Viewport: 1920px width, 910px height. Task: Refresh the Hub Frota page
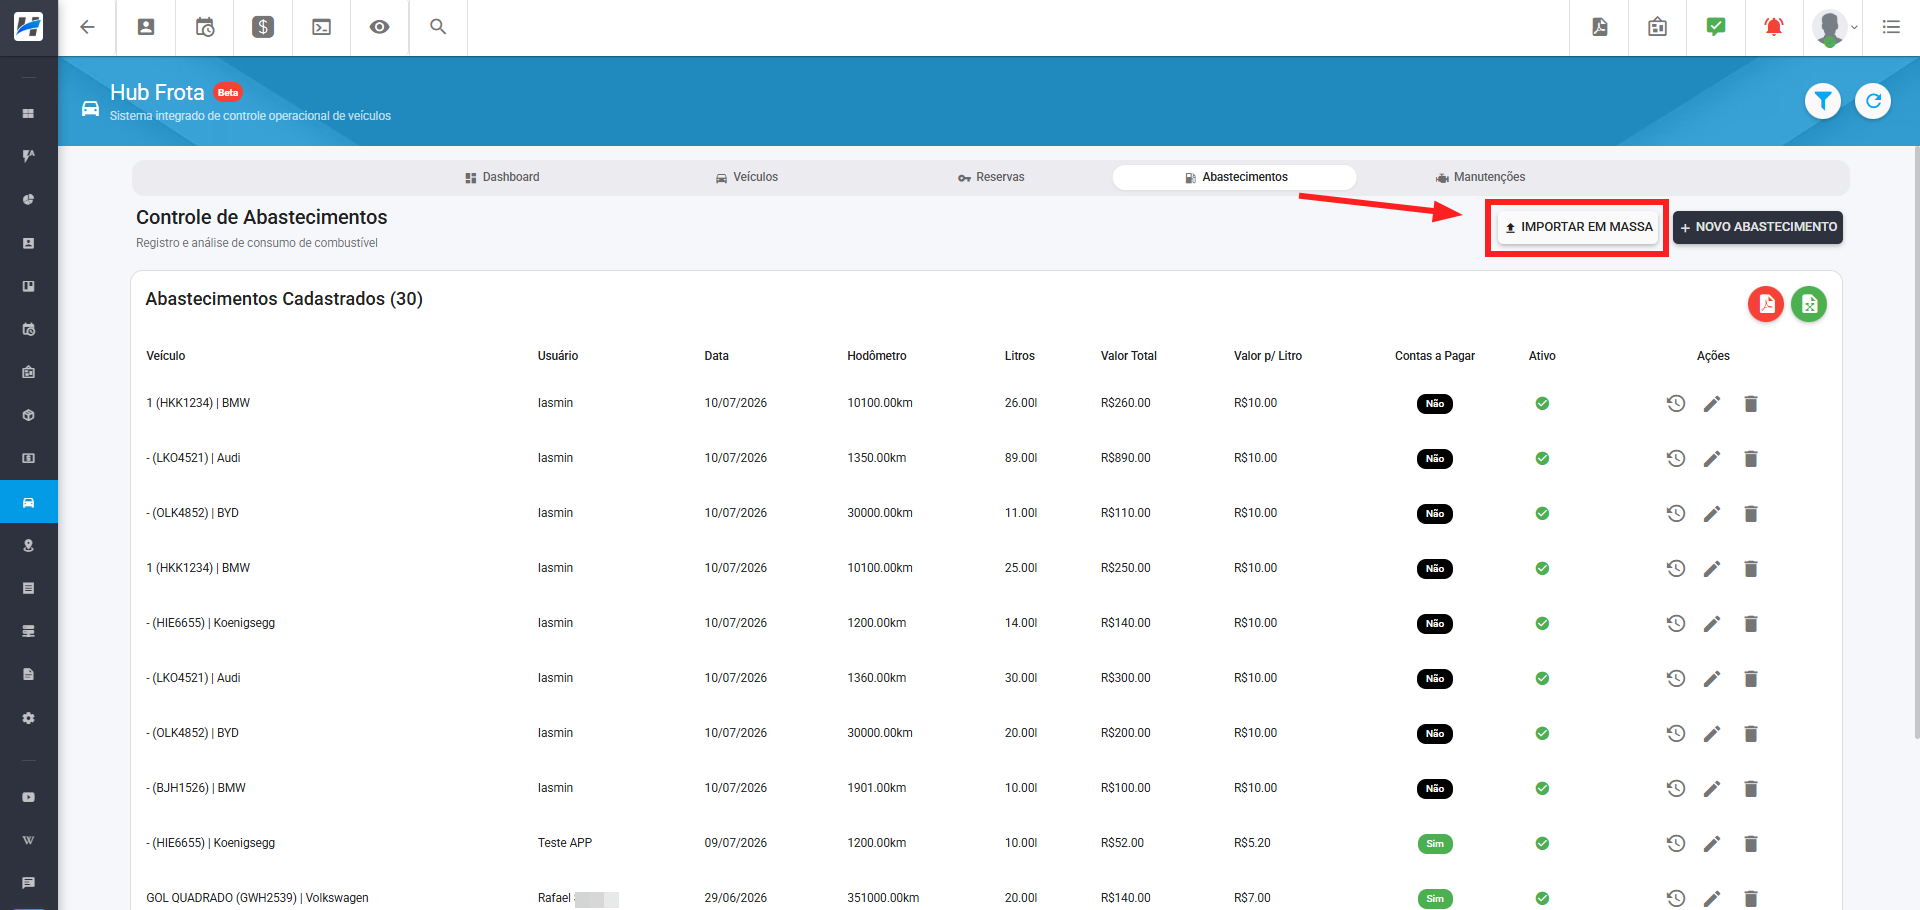tap(1873, 100)
